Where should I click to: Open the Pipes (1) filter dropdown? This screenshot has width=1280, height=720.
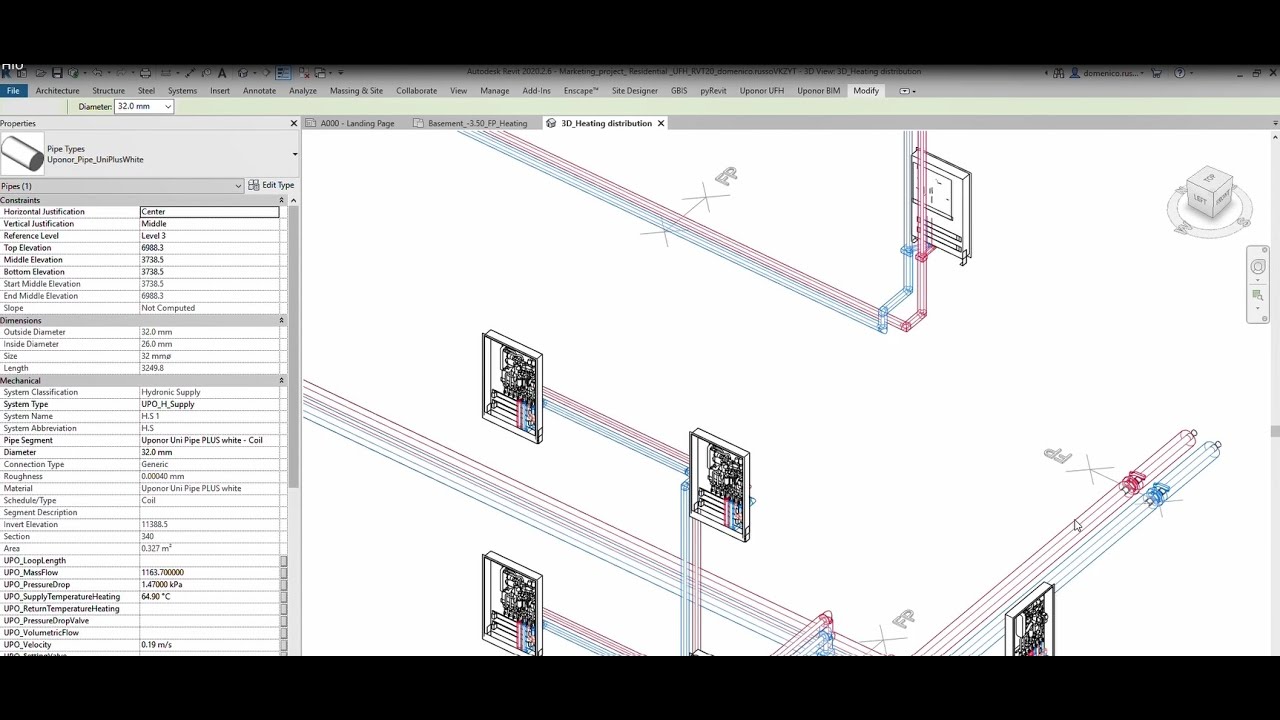point(238,186)
